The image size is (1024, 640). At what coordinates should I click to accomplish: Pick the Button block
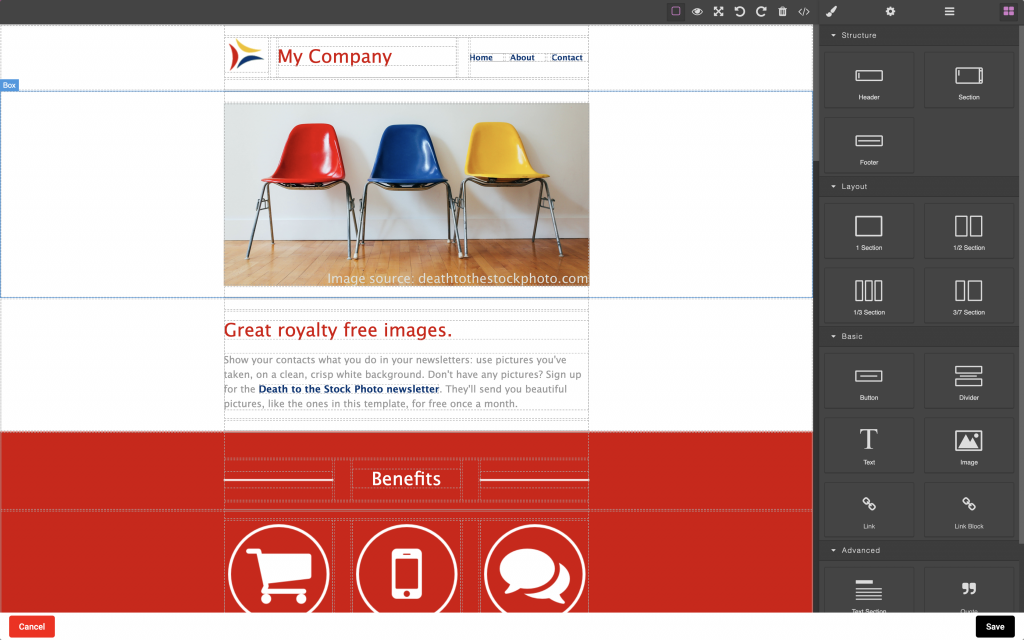(869, 381)
